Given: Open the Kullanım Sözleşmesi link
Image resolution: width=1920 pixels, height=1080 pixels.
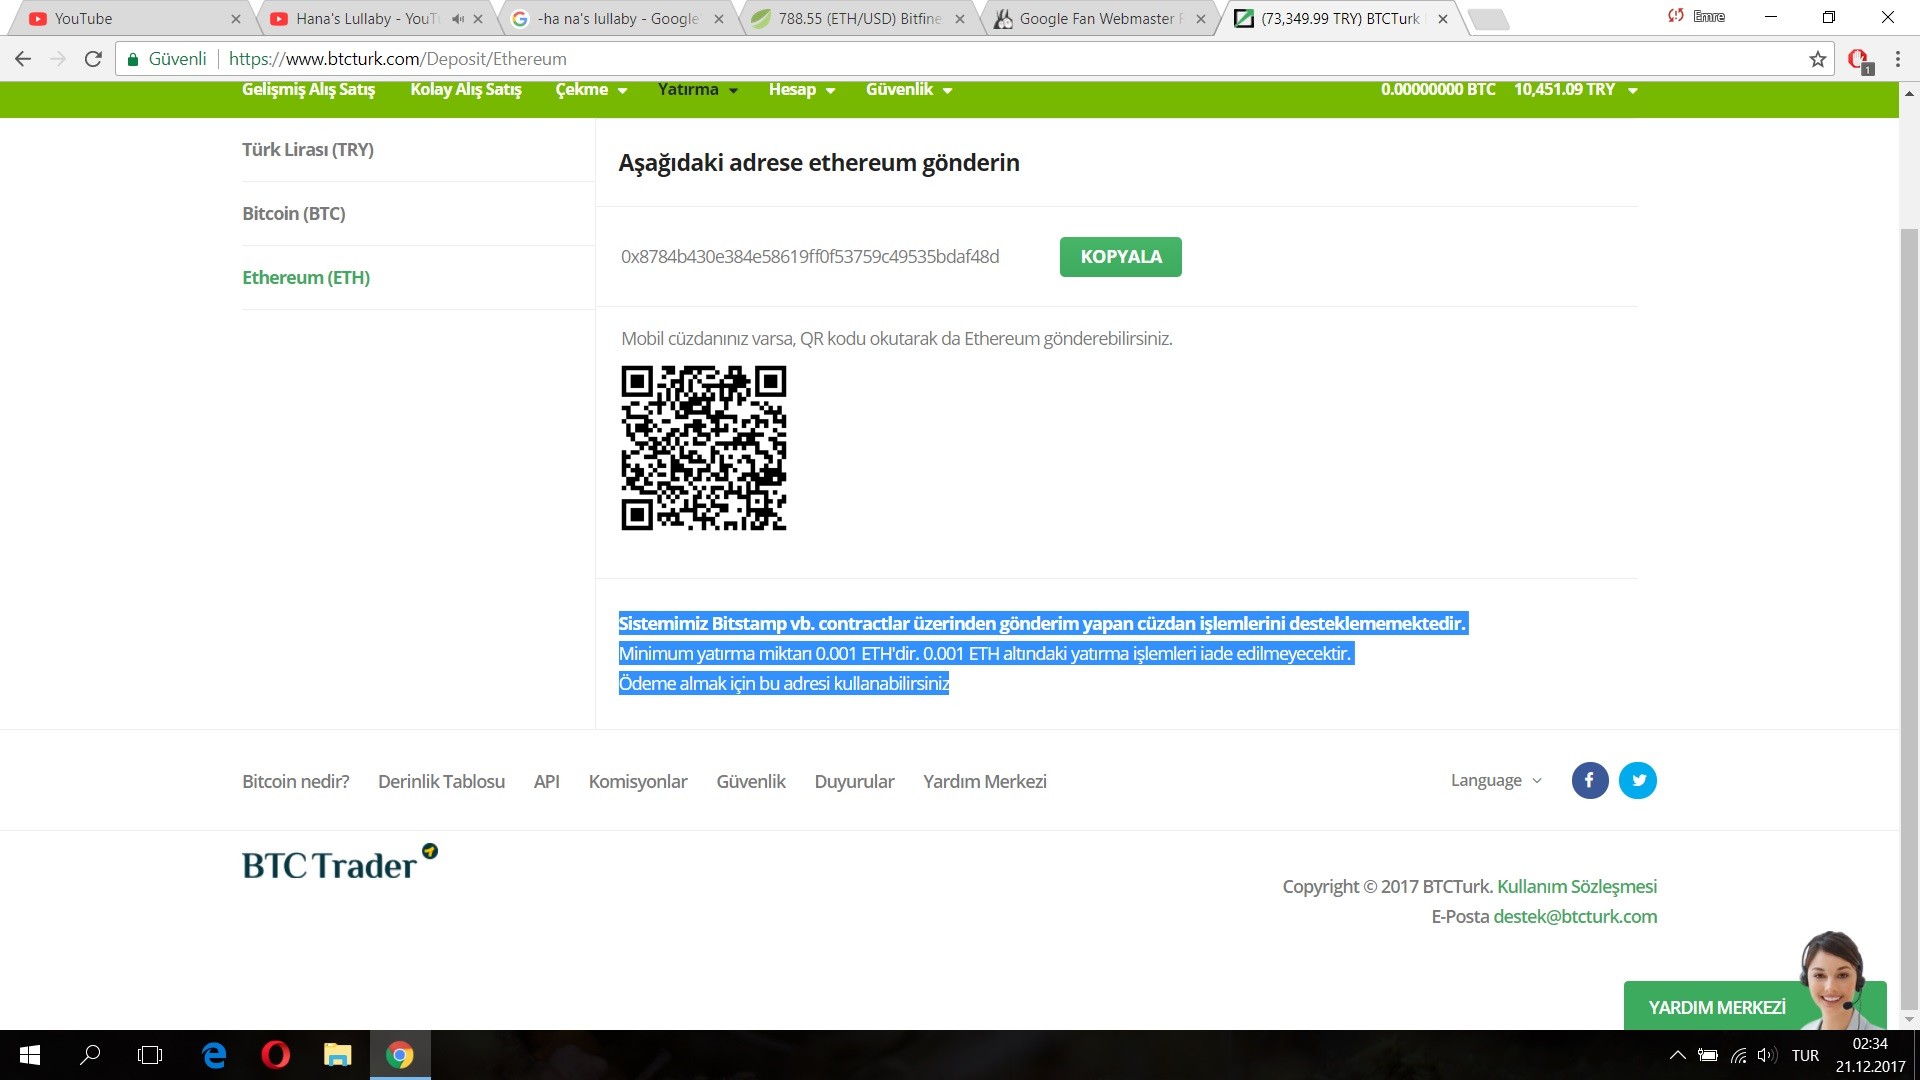Looking at the screenshot, I should click(x=1577, y=886).
